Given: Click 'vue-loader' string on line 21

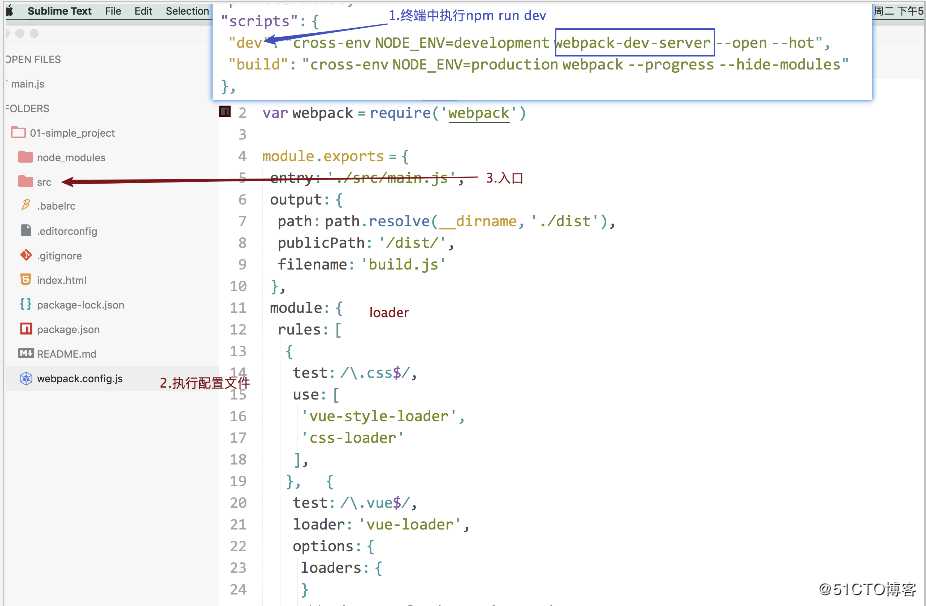Looking at the screenshot, I should click(410, 524).
